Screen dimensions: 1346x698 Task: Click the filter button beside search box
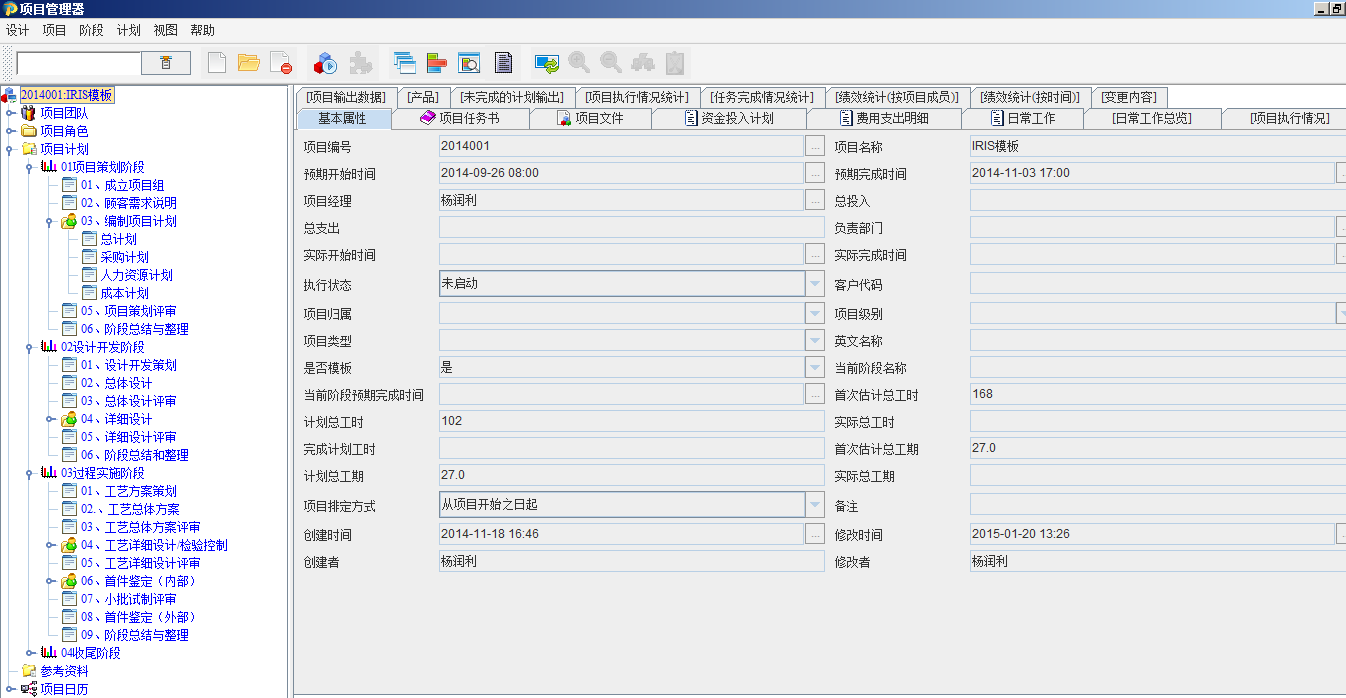166,63
